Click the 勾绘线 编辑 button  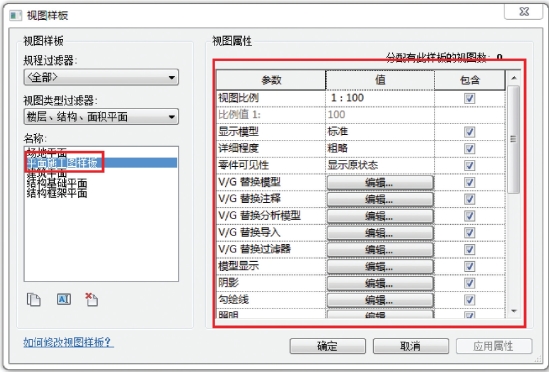click(380, 300)
